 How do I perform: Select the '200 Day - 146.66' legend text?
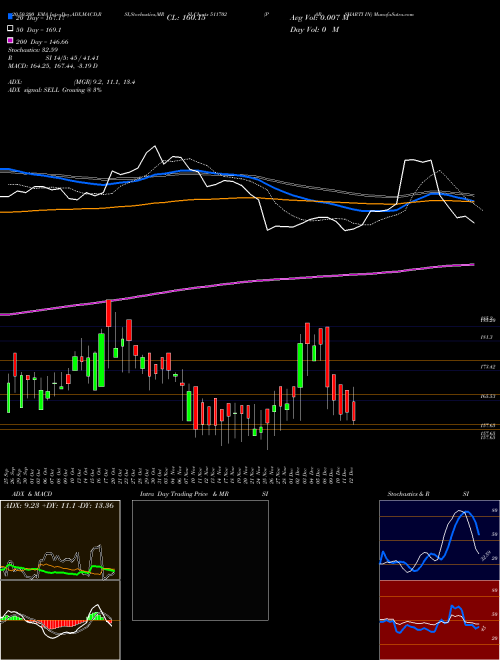(x=42, y=42)
